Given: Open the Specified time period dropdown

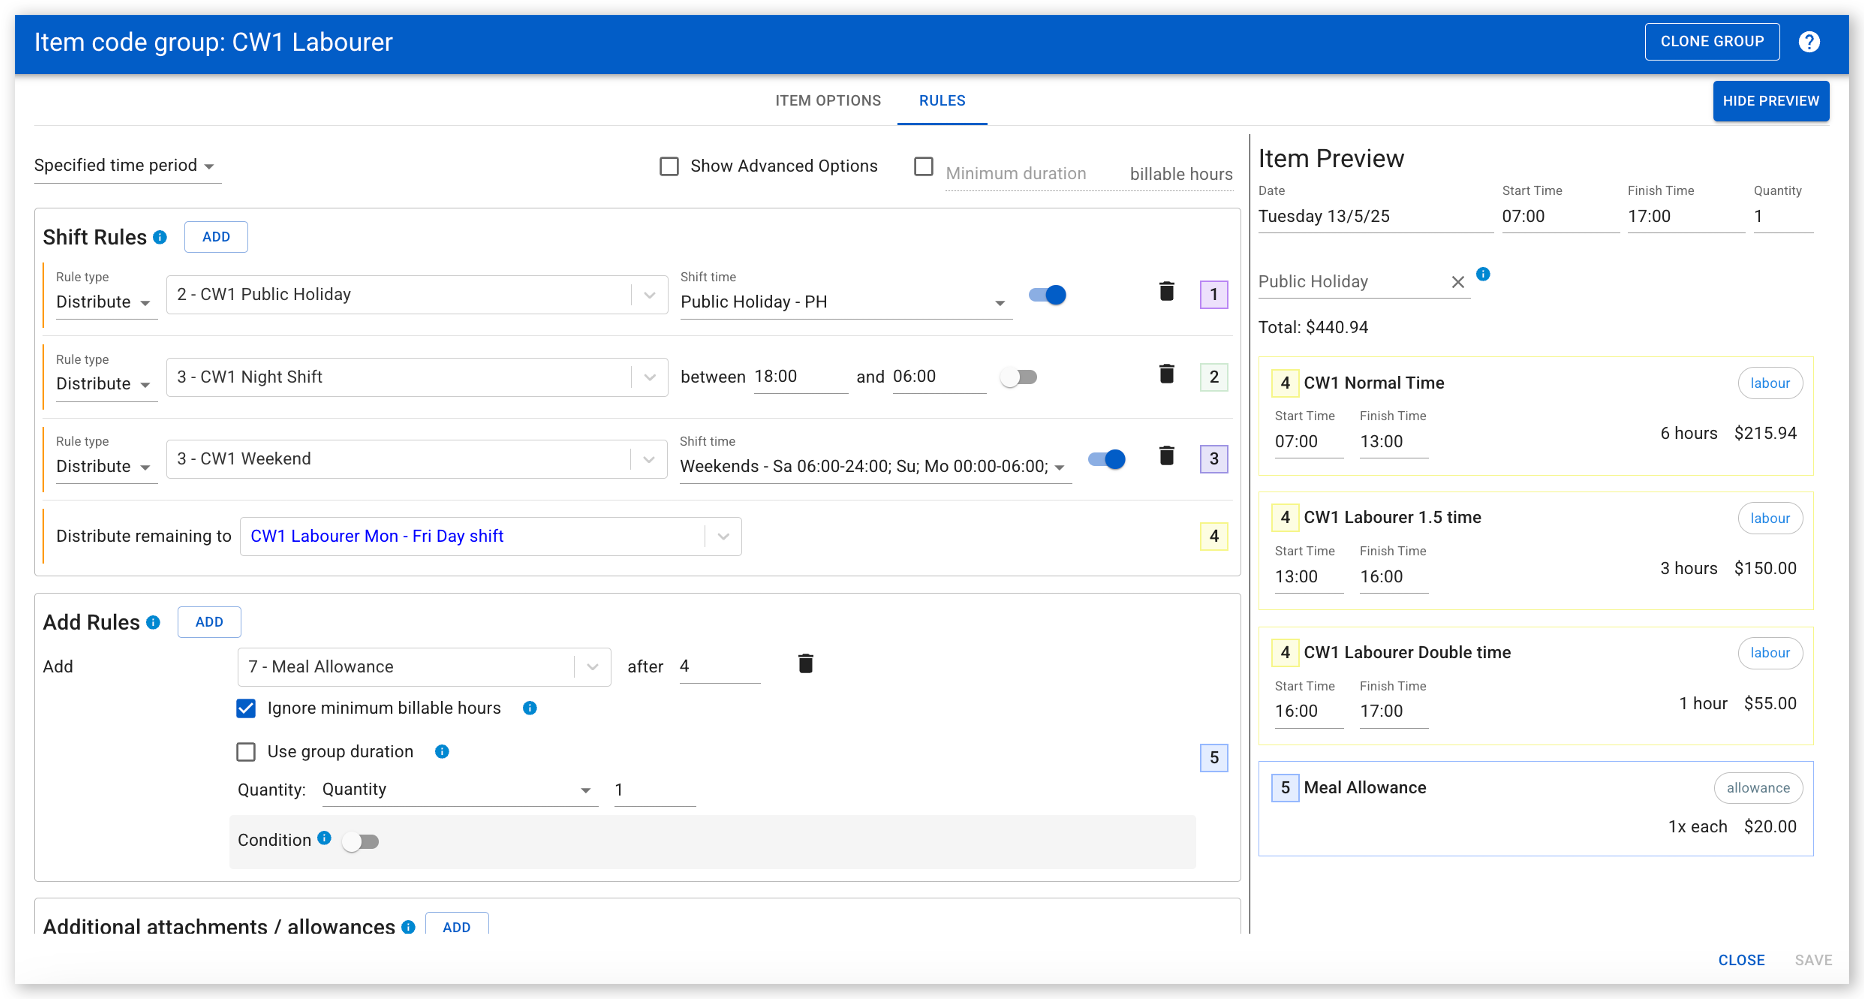Looking at the screenshot, I should tap(126, 166).
